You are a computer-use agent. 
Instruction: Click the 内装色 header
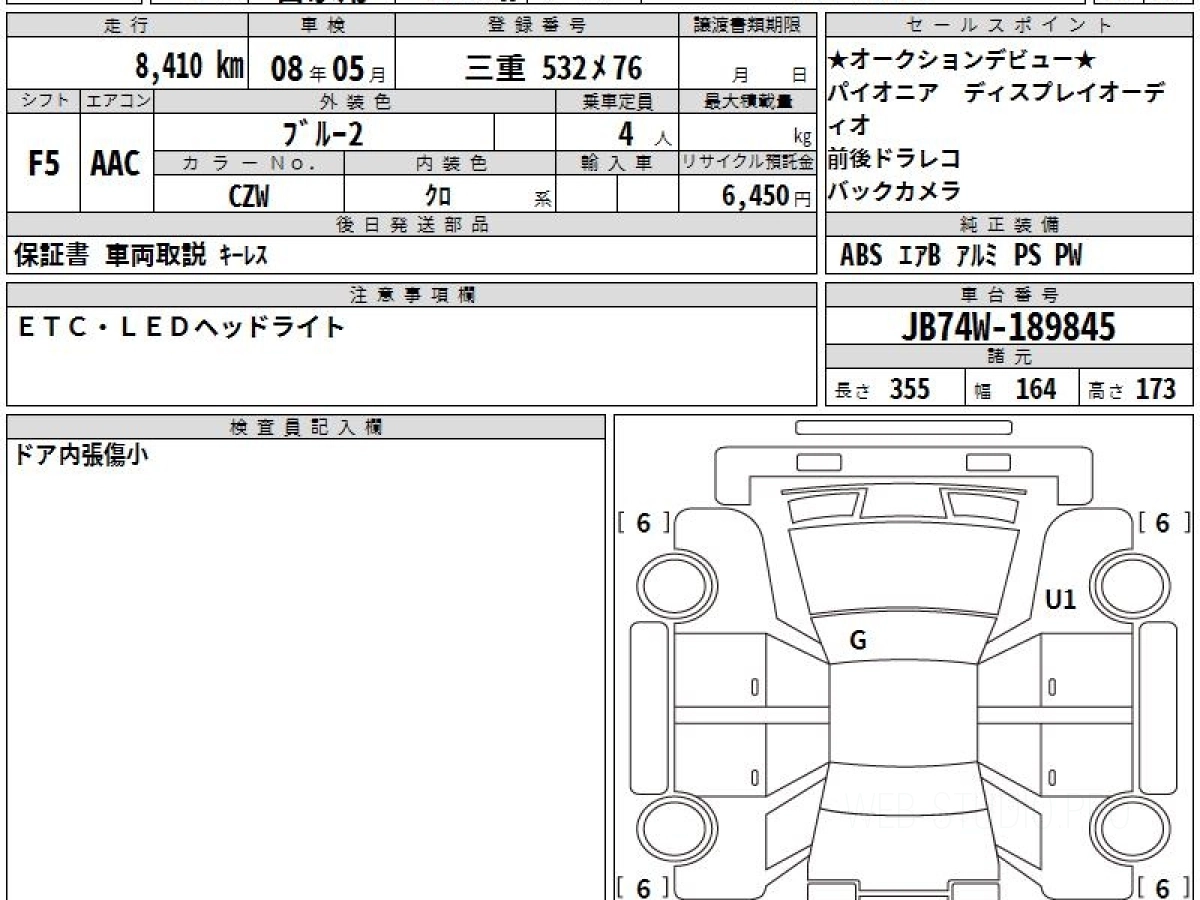point(450,163)
